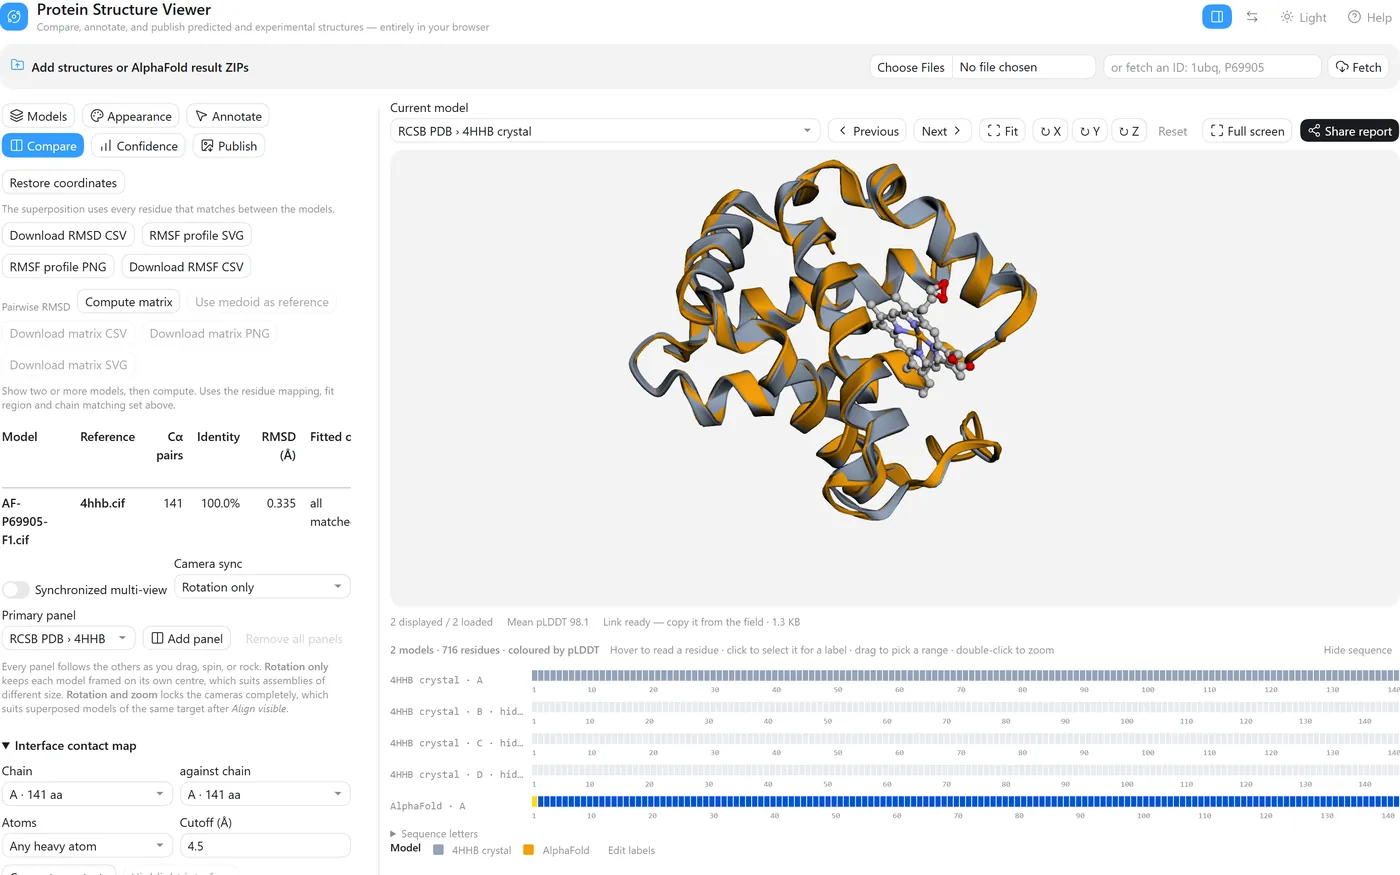Viewport: 1400px width, 875px height.
Task: Click the AF-P69905-F1.cif model cell
Action: tap(25, 521)
